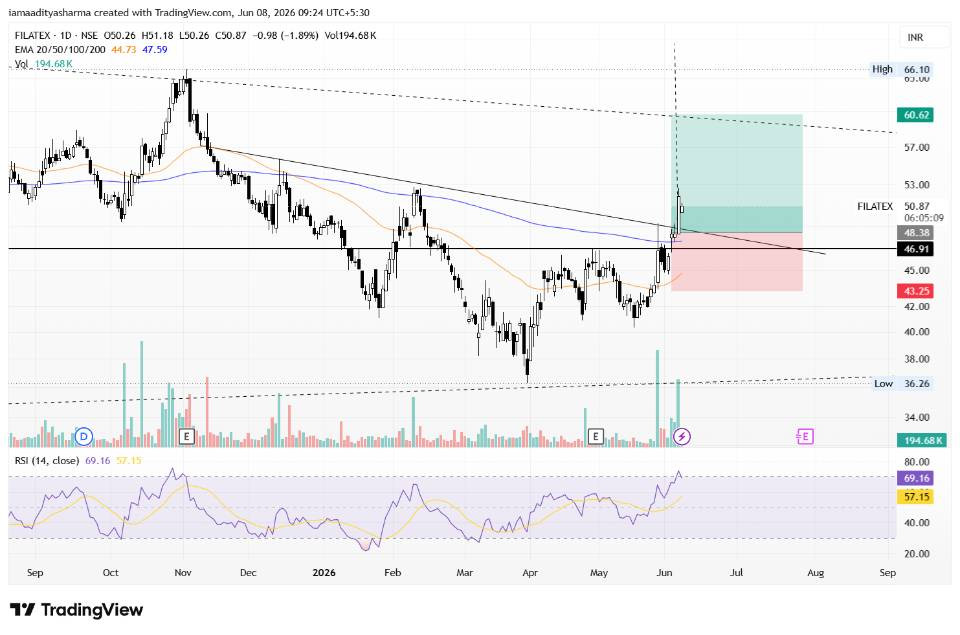This screenshot has height=635, width=960.
Task: Click the 42.00 price scale label
Action: pos(917,306)
